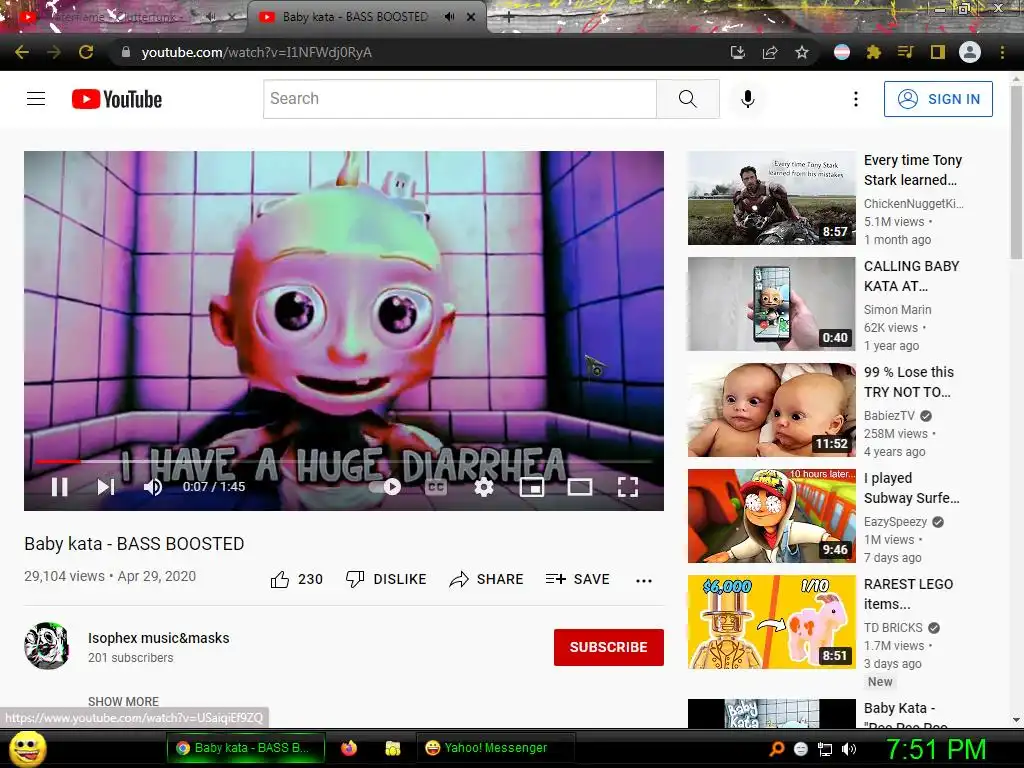This screenshot has height=768, width=1024.
Task: Search by voice with the microphone icon
Action: 748,99
